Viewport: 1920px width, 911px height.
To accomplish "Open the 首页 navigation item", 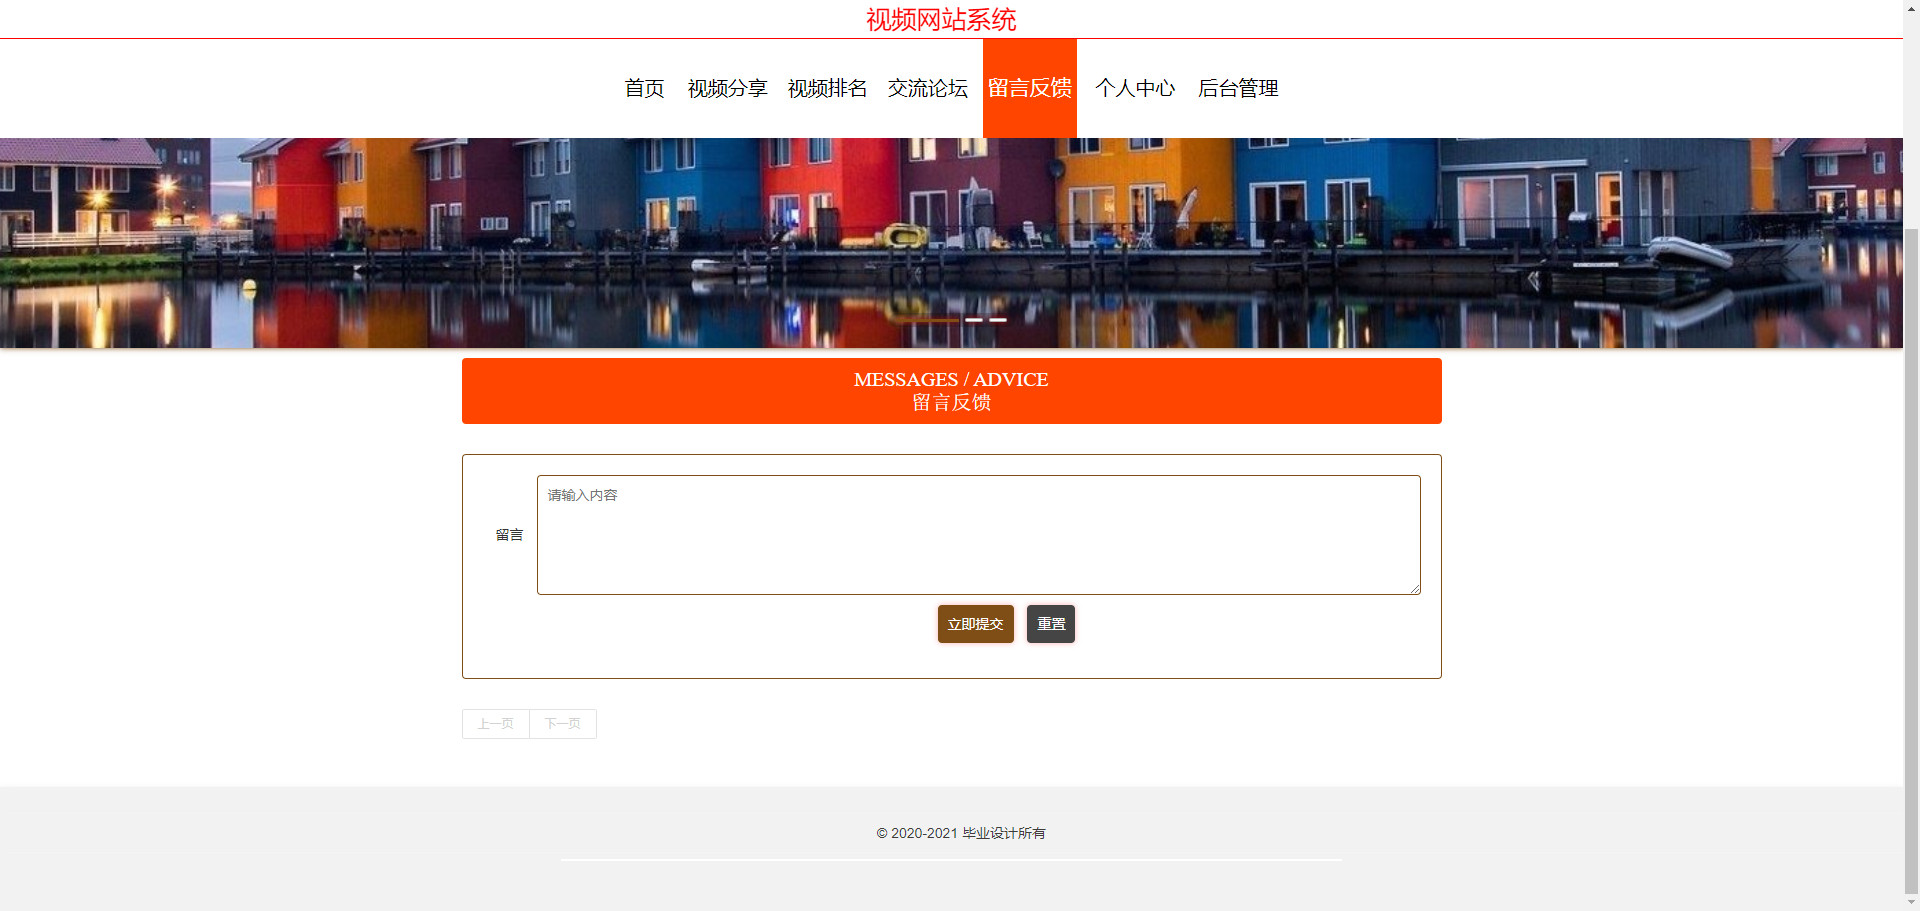I will [x=644, y=88].
